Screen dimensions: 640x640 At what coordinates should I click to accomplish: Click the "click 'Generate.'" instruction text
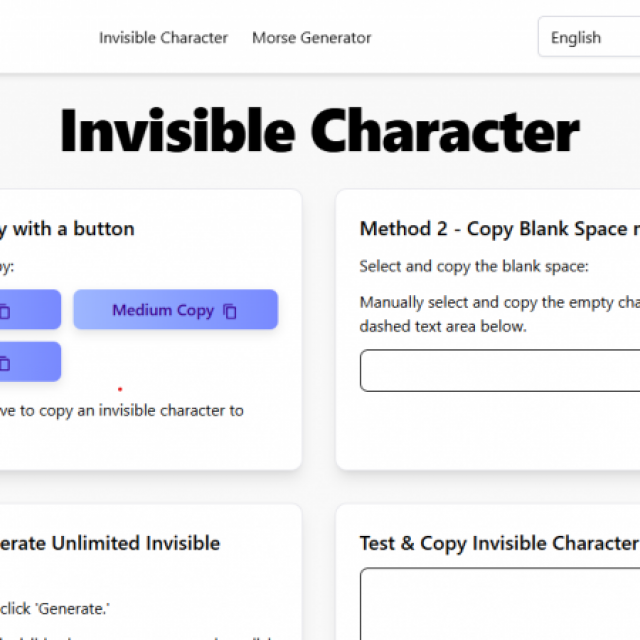(x=55, y=609)
